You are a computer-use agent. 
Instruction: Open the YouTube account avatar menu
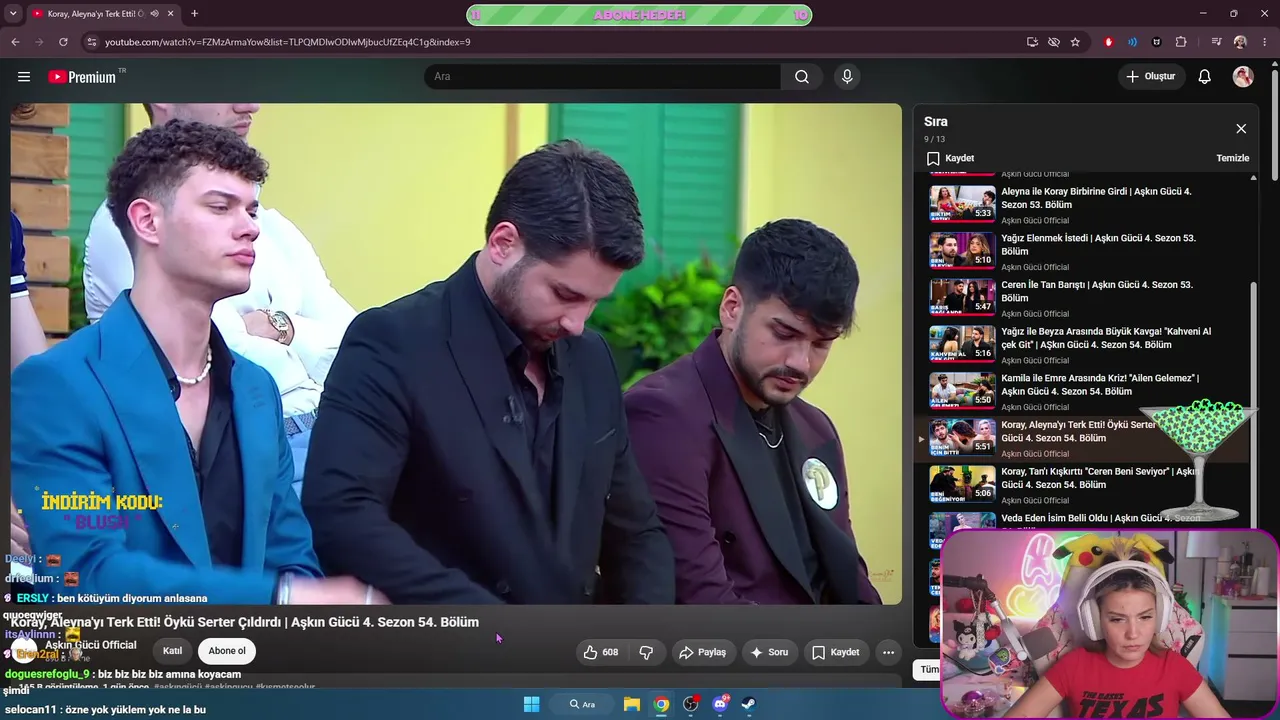click(x=1243, y=77)
